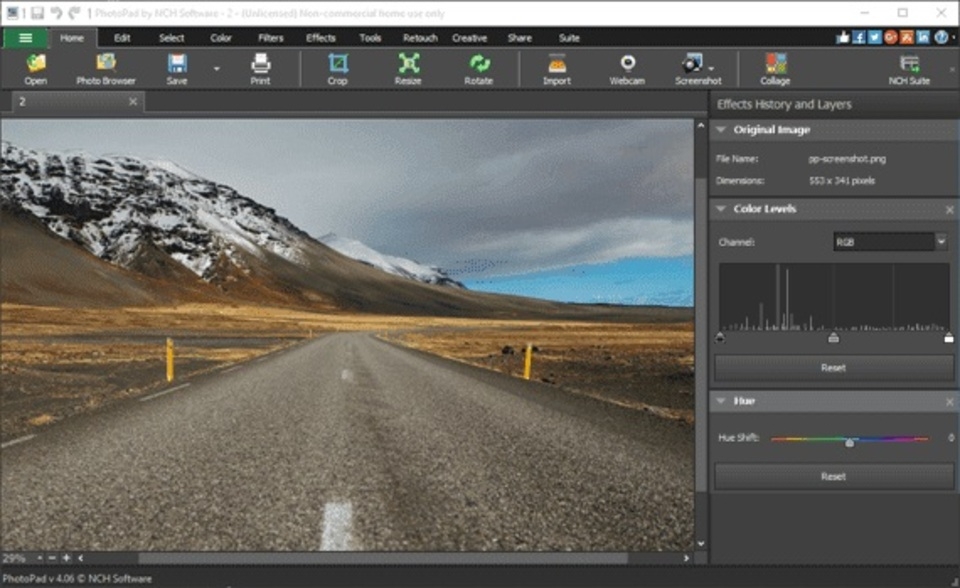Create a Collage
The image size is (960, 588).
pos(774,68)
